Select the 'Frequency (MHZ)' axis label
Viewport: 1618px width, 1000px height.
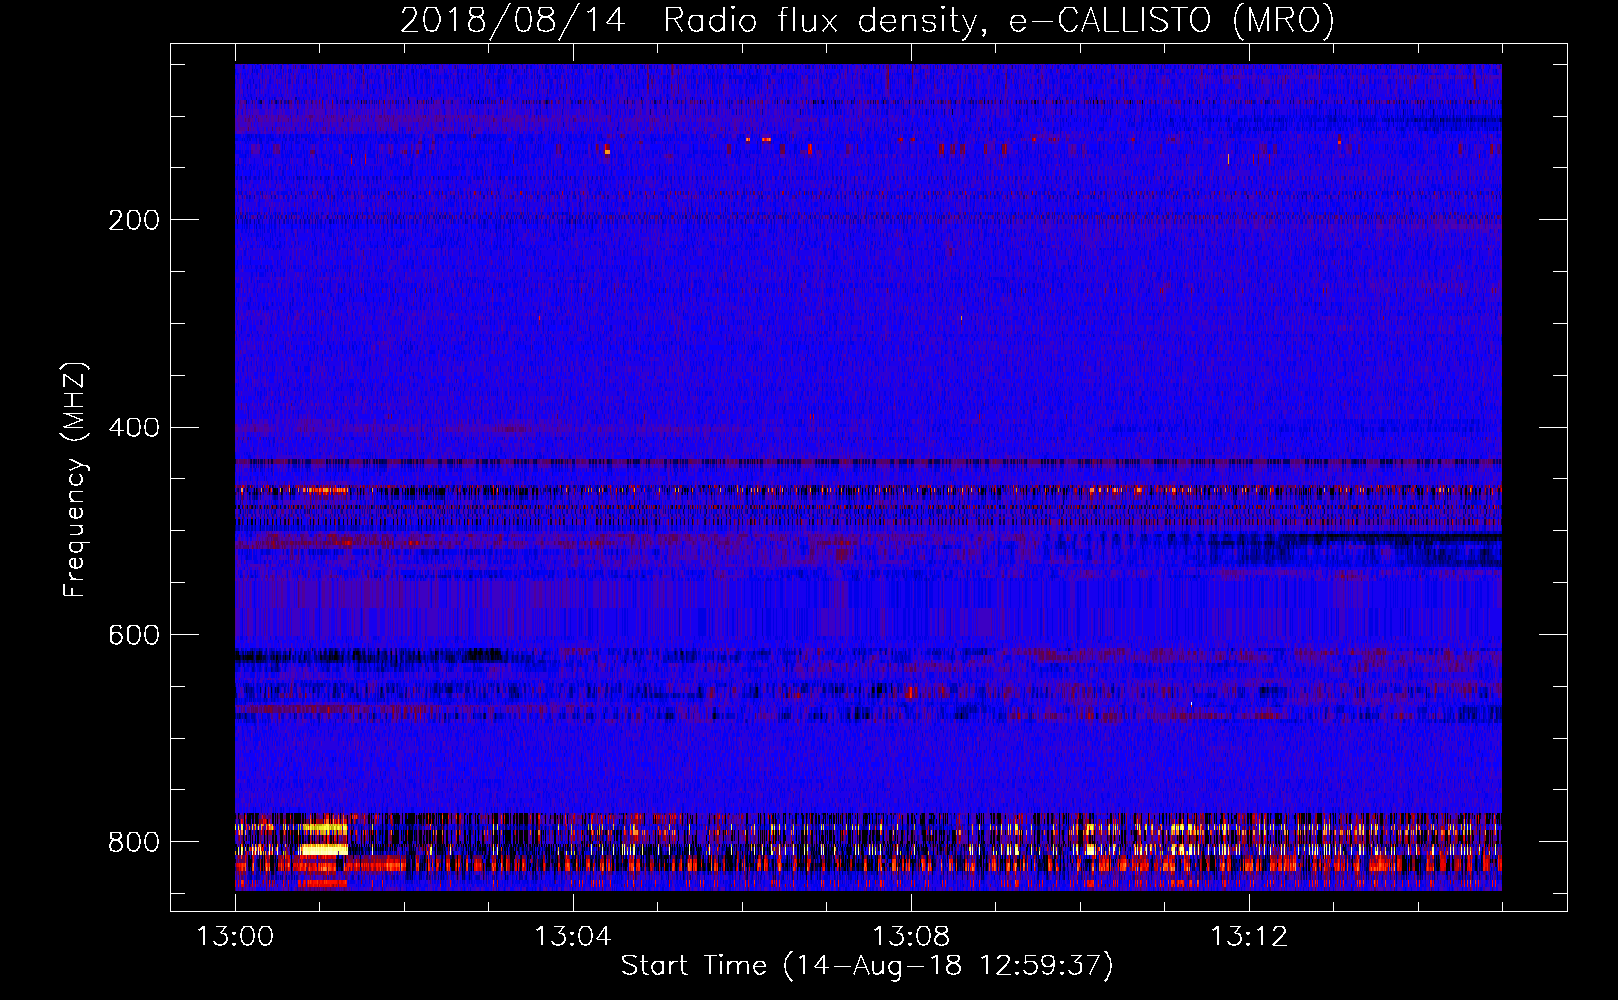[x=75, y=480]
